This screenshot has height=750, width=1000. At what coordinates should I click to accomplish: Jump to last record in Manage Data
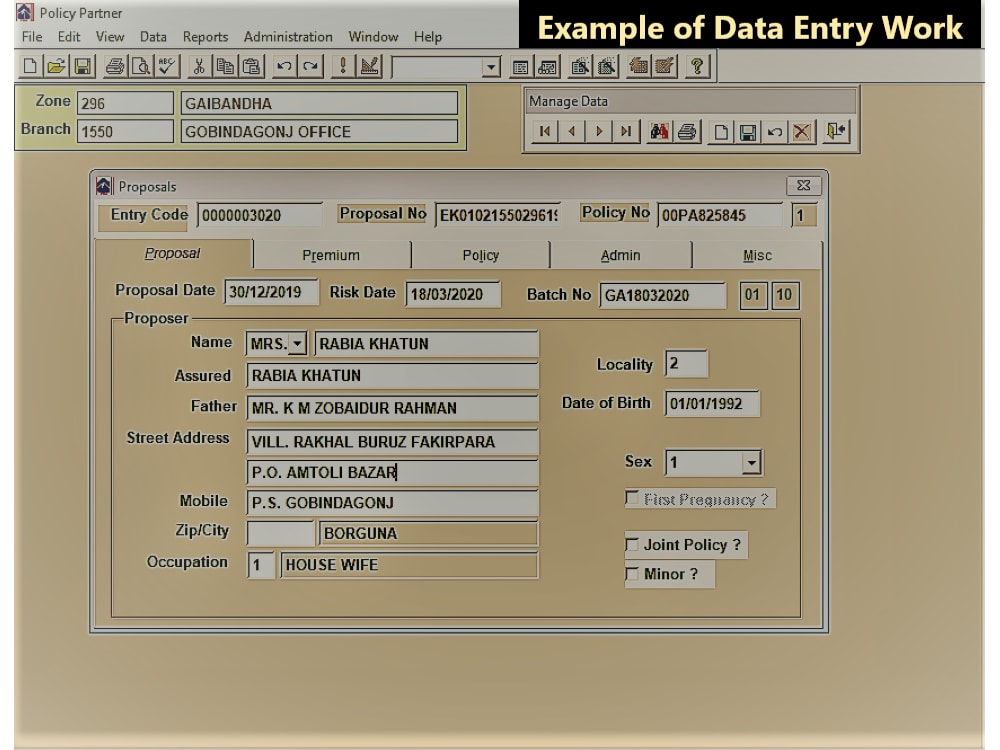pos(626,131)
